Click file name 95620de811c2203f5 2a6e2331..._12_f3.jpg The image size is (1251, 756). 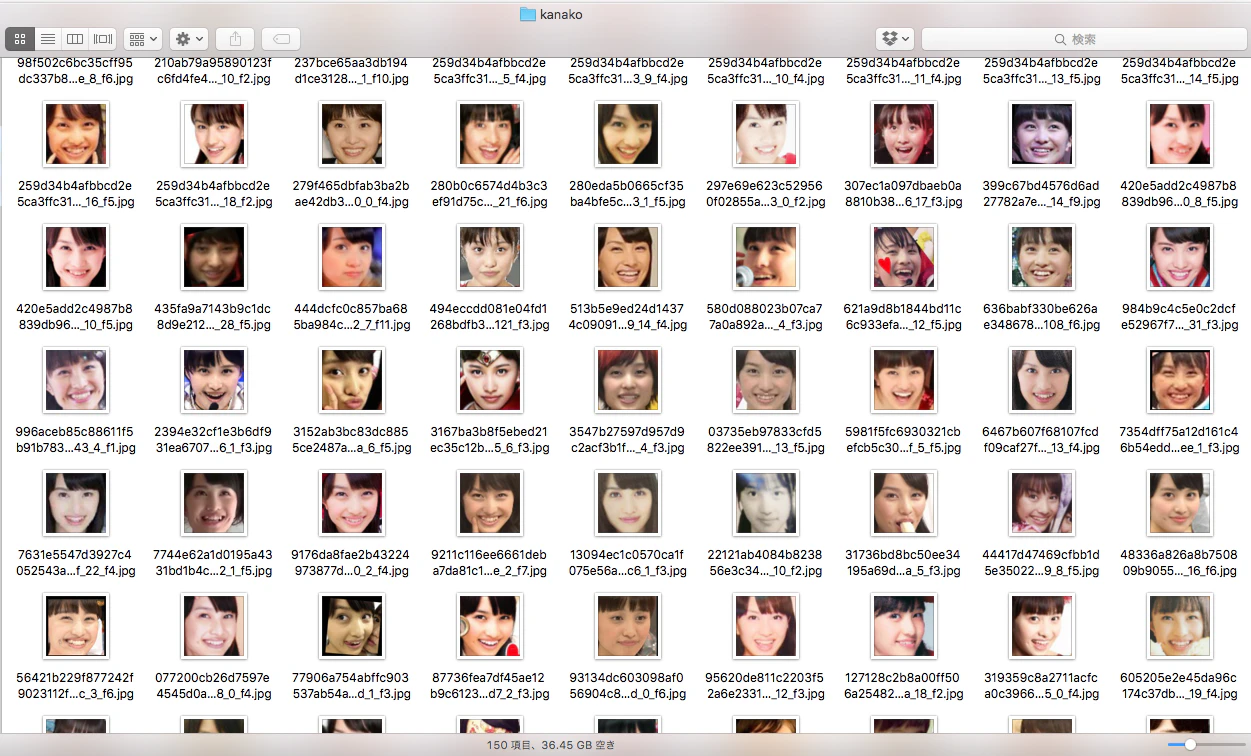tap(766, 686)
